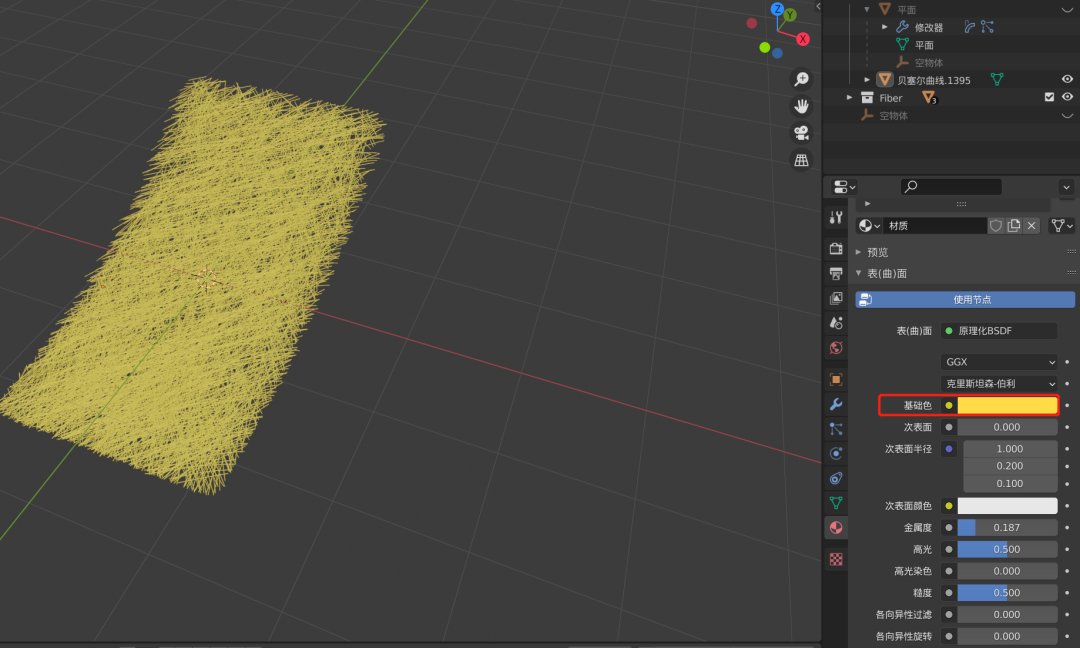Open the Tool properties tab
1080x648 pixels.
coord(836,218)
